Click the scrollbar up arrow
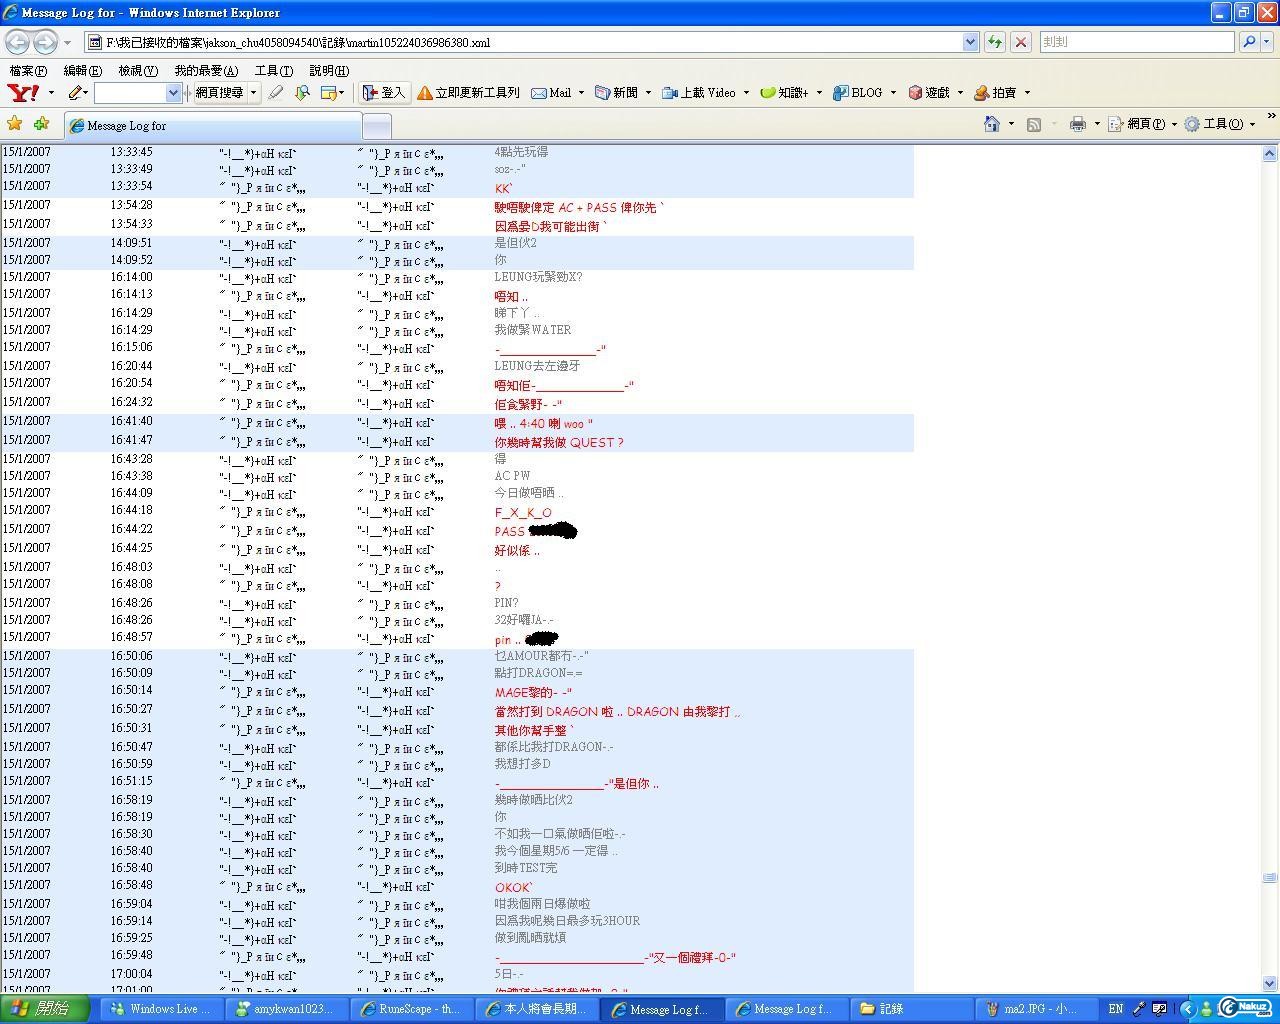This screenshot has height=1024, width=1280. (1269, 153)
